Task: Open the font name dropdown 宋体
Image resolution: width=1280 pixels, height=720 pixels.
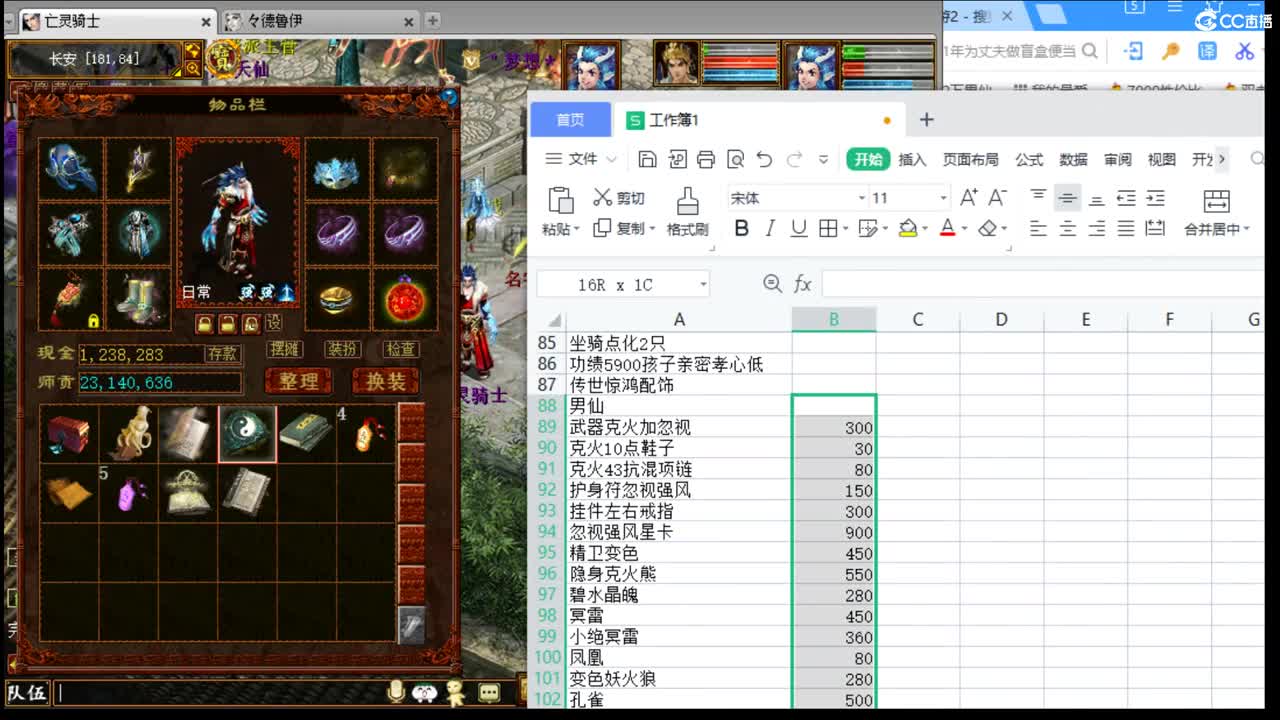Action: click(861, 198)
